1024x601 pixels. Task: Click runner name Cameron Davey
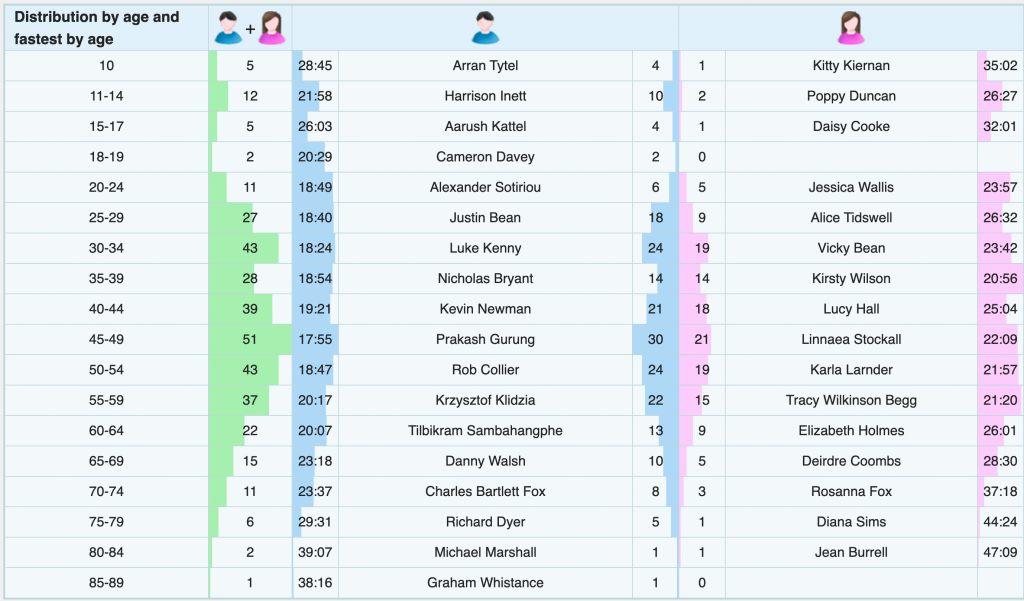[485, 157]
